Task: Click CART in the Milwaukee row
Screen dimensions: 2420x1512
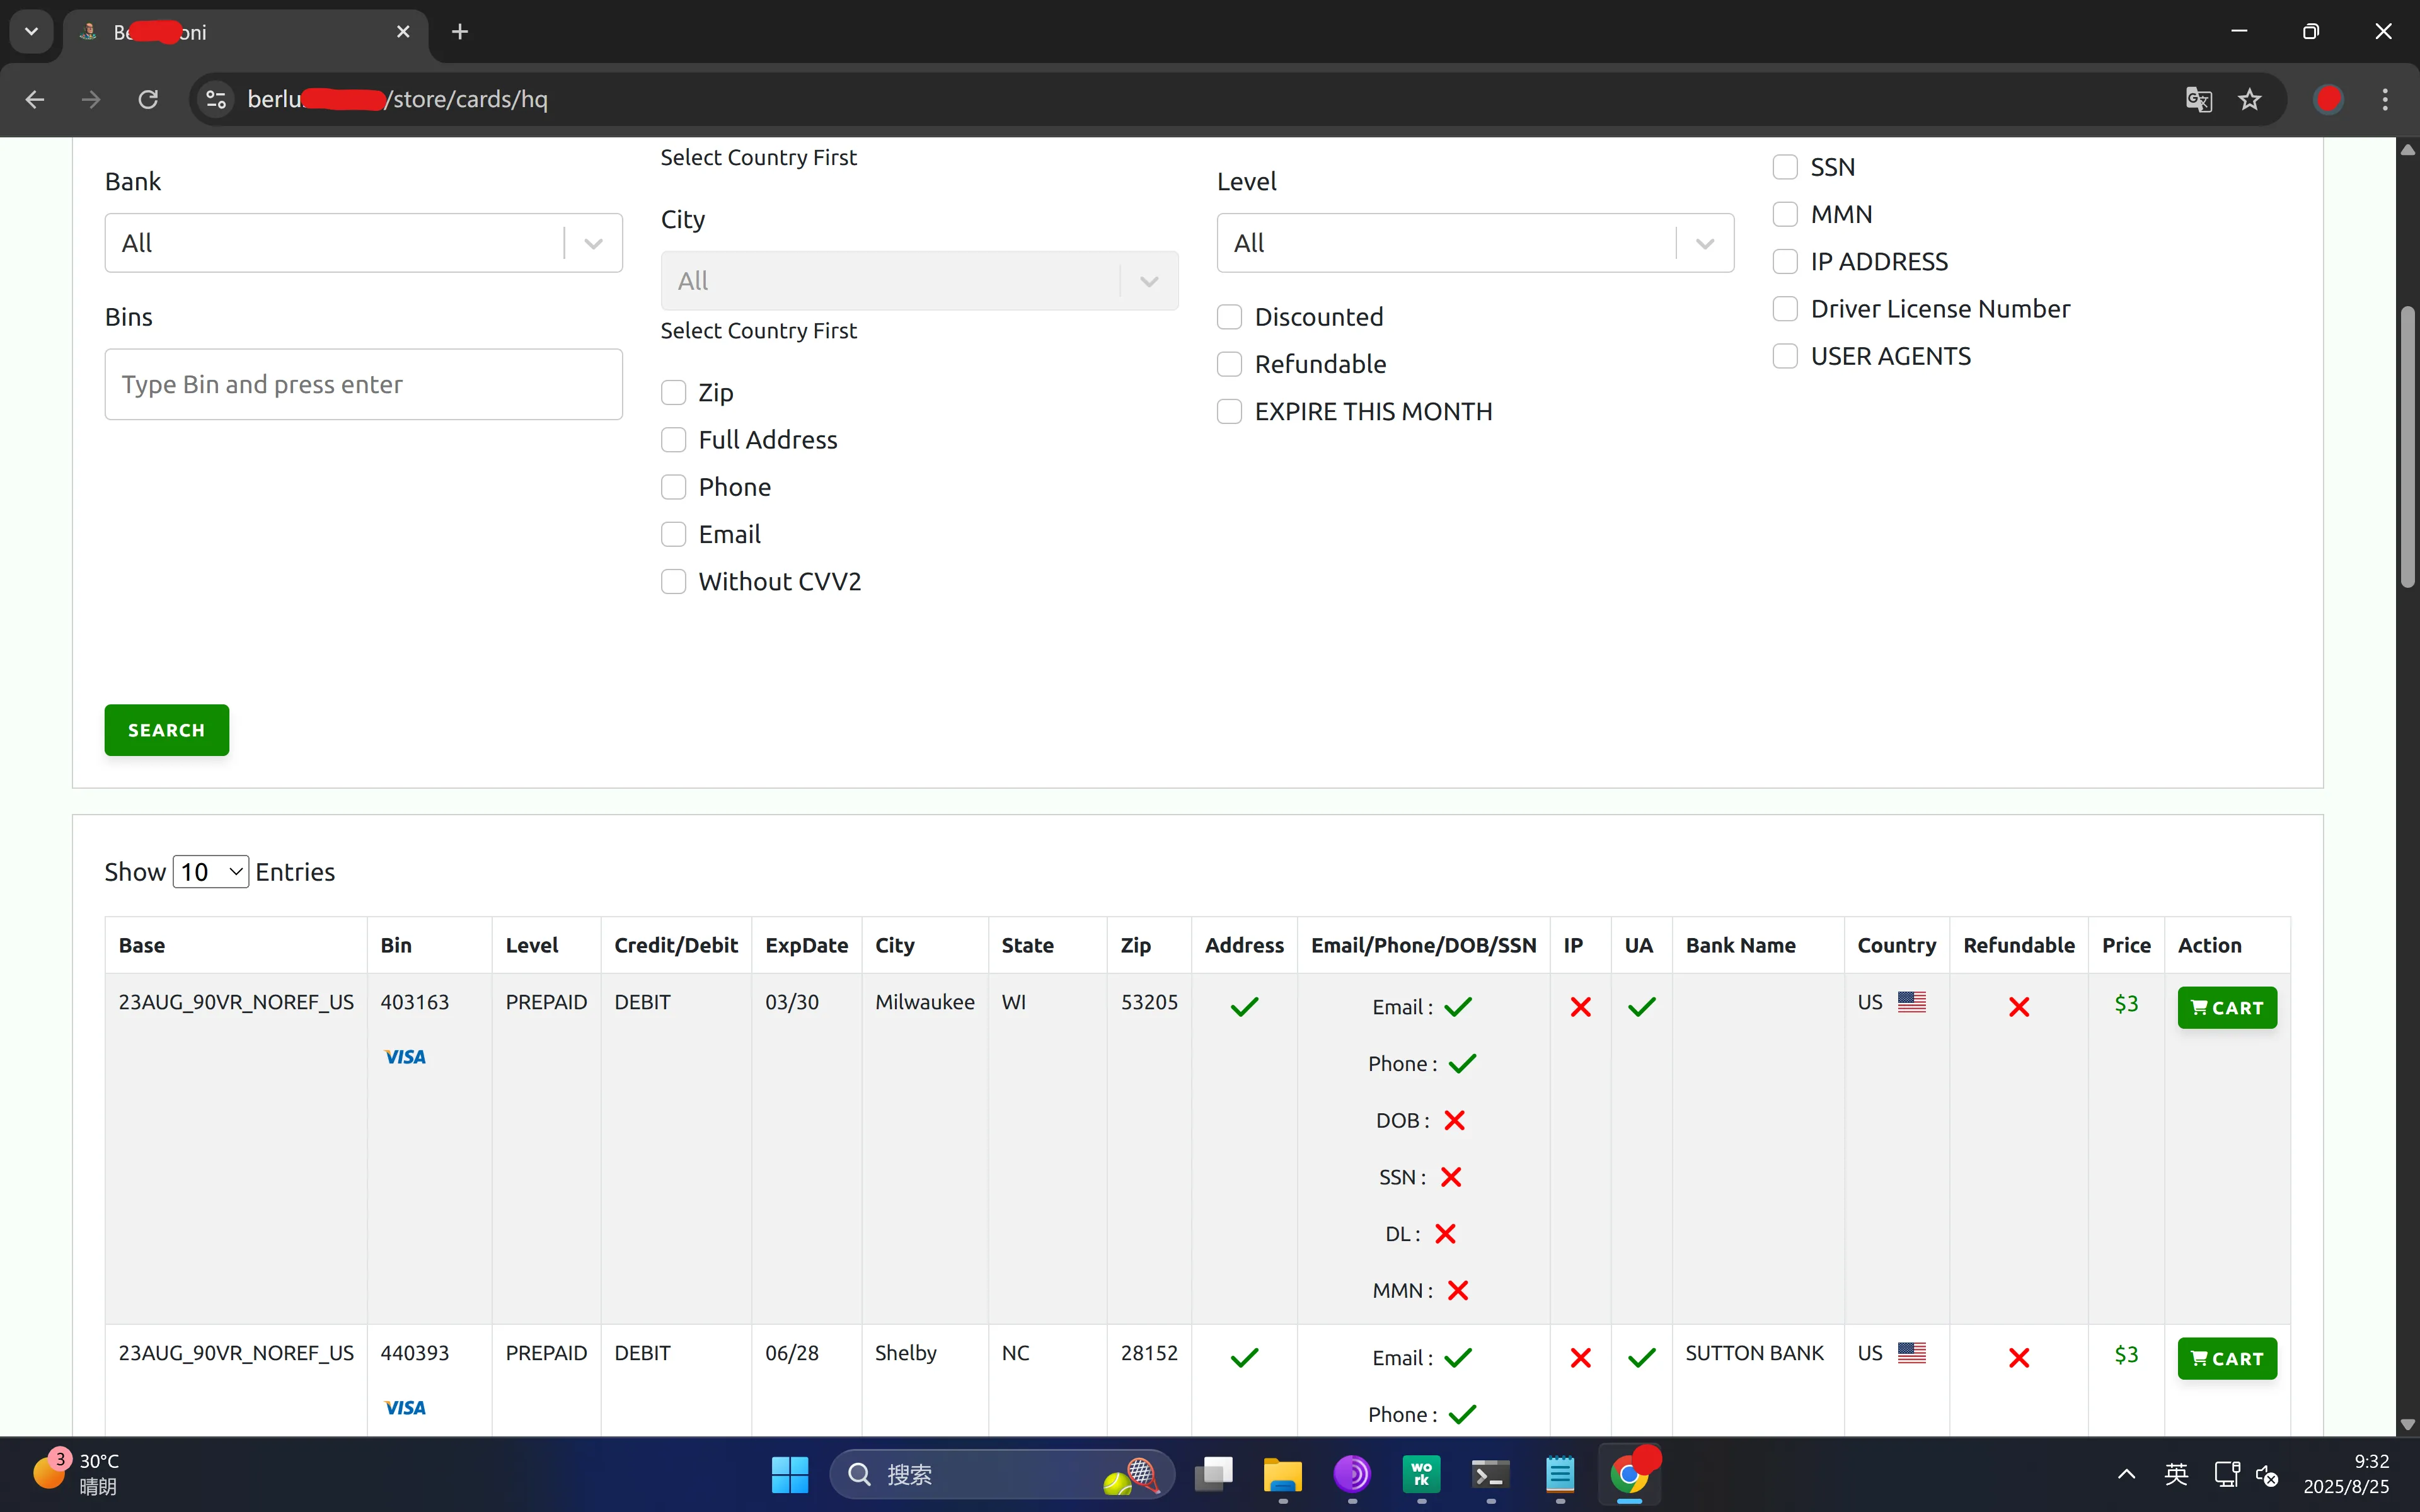Action: point(2227,1008)
